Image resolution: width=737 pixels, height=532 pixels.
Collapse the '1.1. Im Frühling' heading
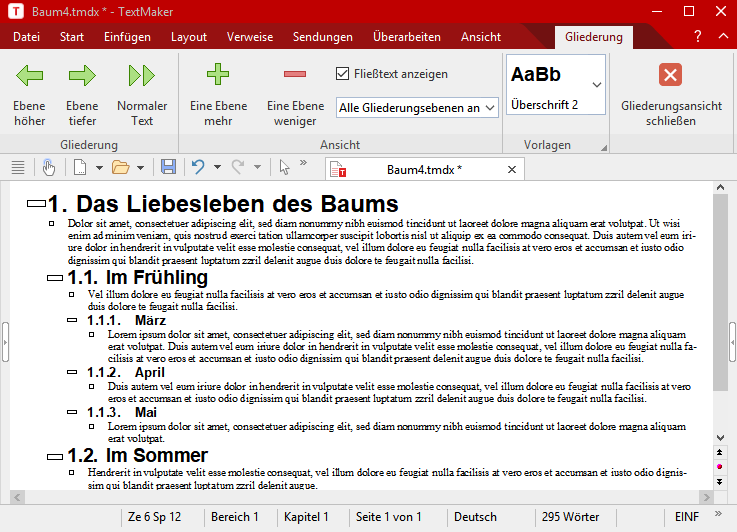pyautogui.click(x=55, y=278)
